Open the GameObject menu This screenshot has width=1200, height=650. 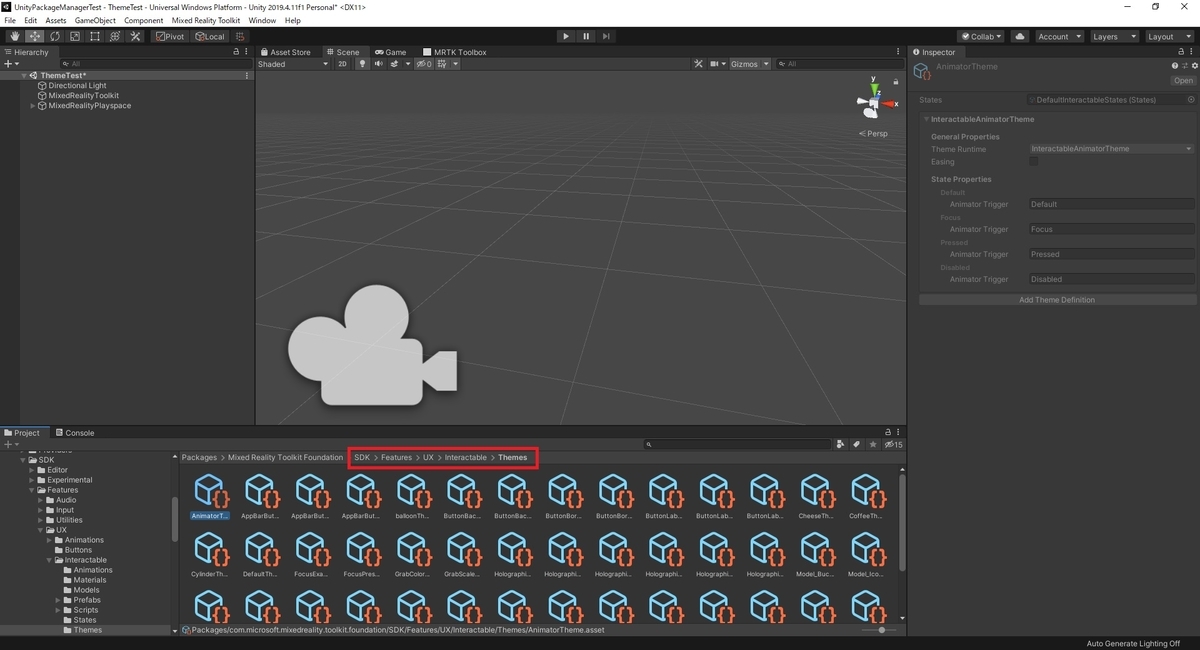(96, 20)
